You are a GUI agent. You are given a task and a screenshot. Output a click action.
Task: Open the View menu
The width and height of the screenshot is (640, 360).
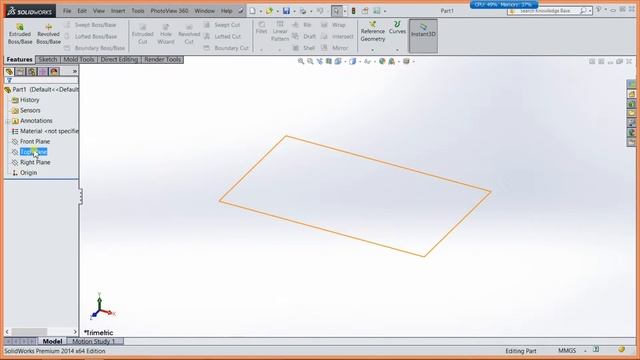99,11
